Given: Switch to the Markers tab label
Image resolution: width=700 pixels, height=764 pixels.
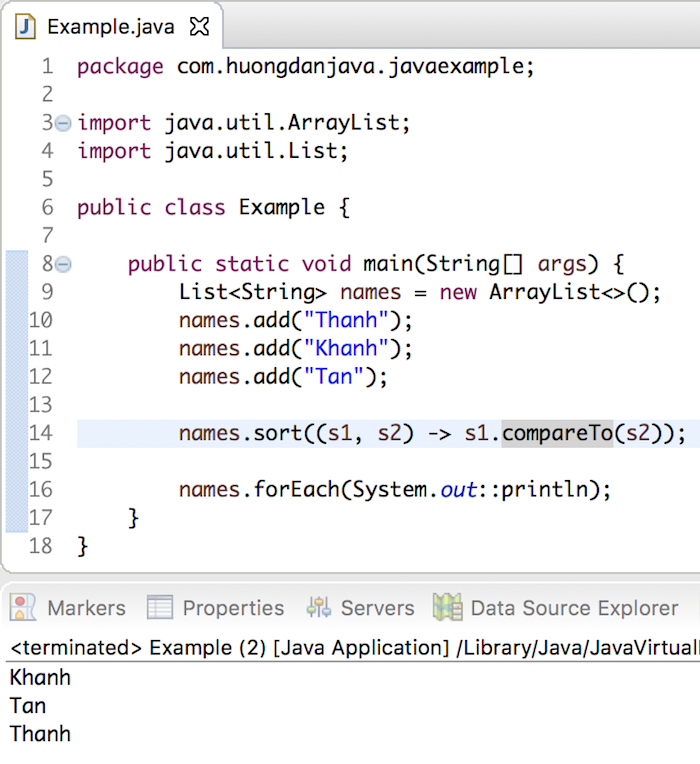Looking at the screenshot, I should click(x=86, y=608).
